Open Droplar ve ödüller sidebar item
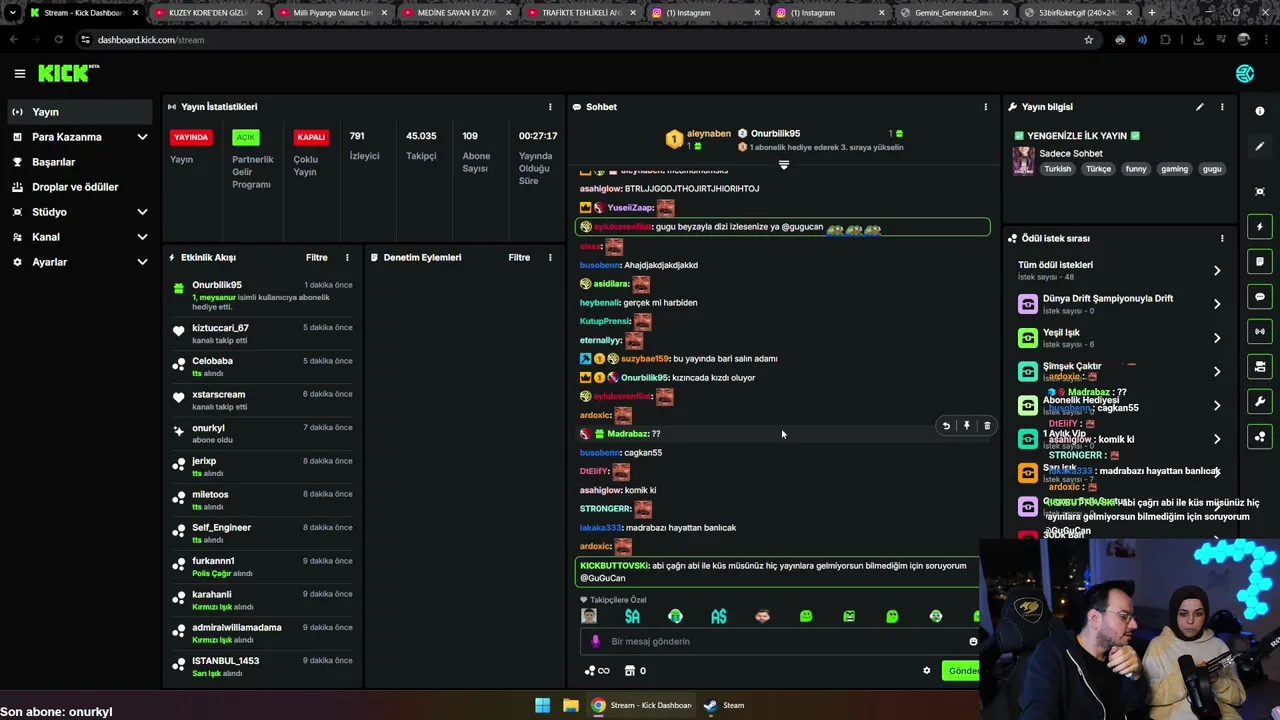The height and width of the screenshot is (720, 1280). pyautogui.click(x=78, y=187)
